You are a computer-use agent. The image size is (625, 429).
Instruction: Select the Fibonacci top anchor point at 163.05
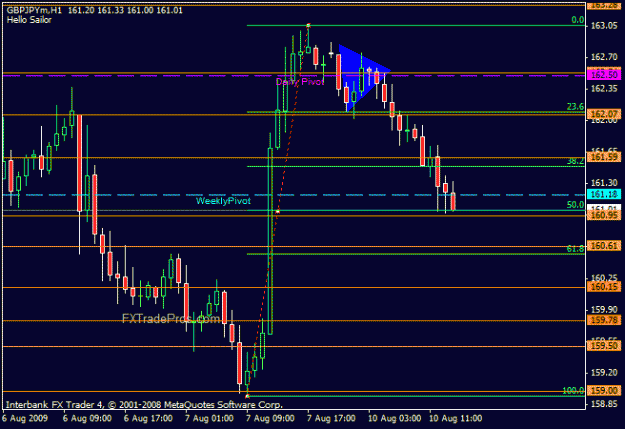coord(308,26)
